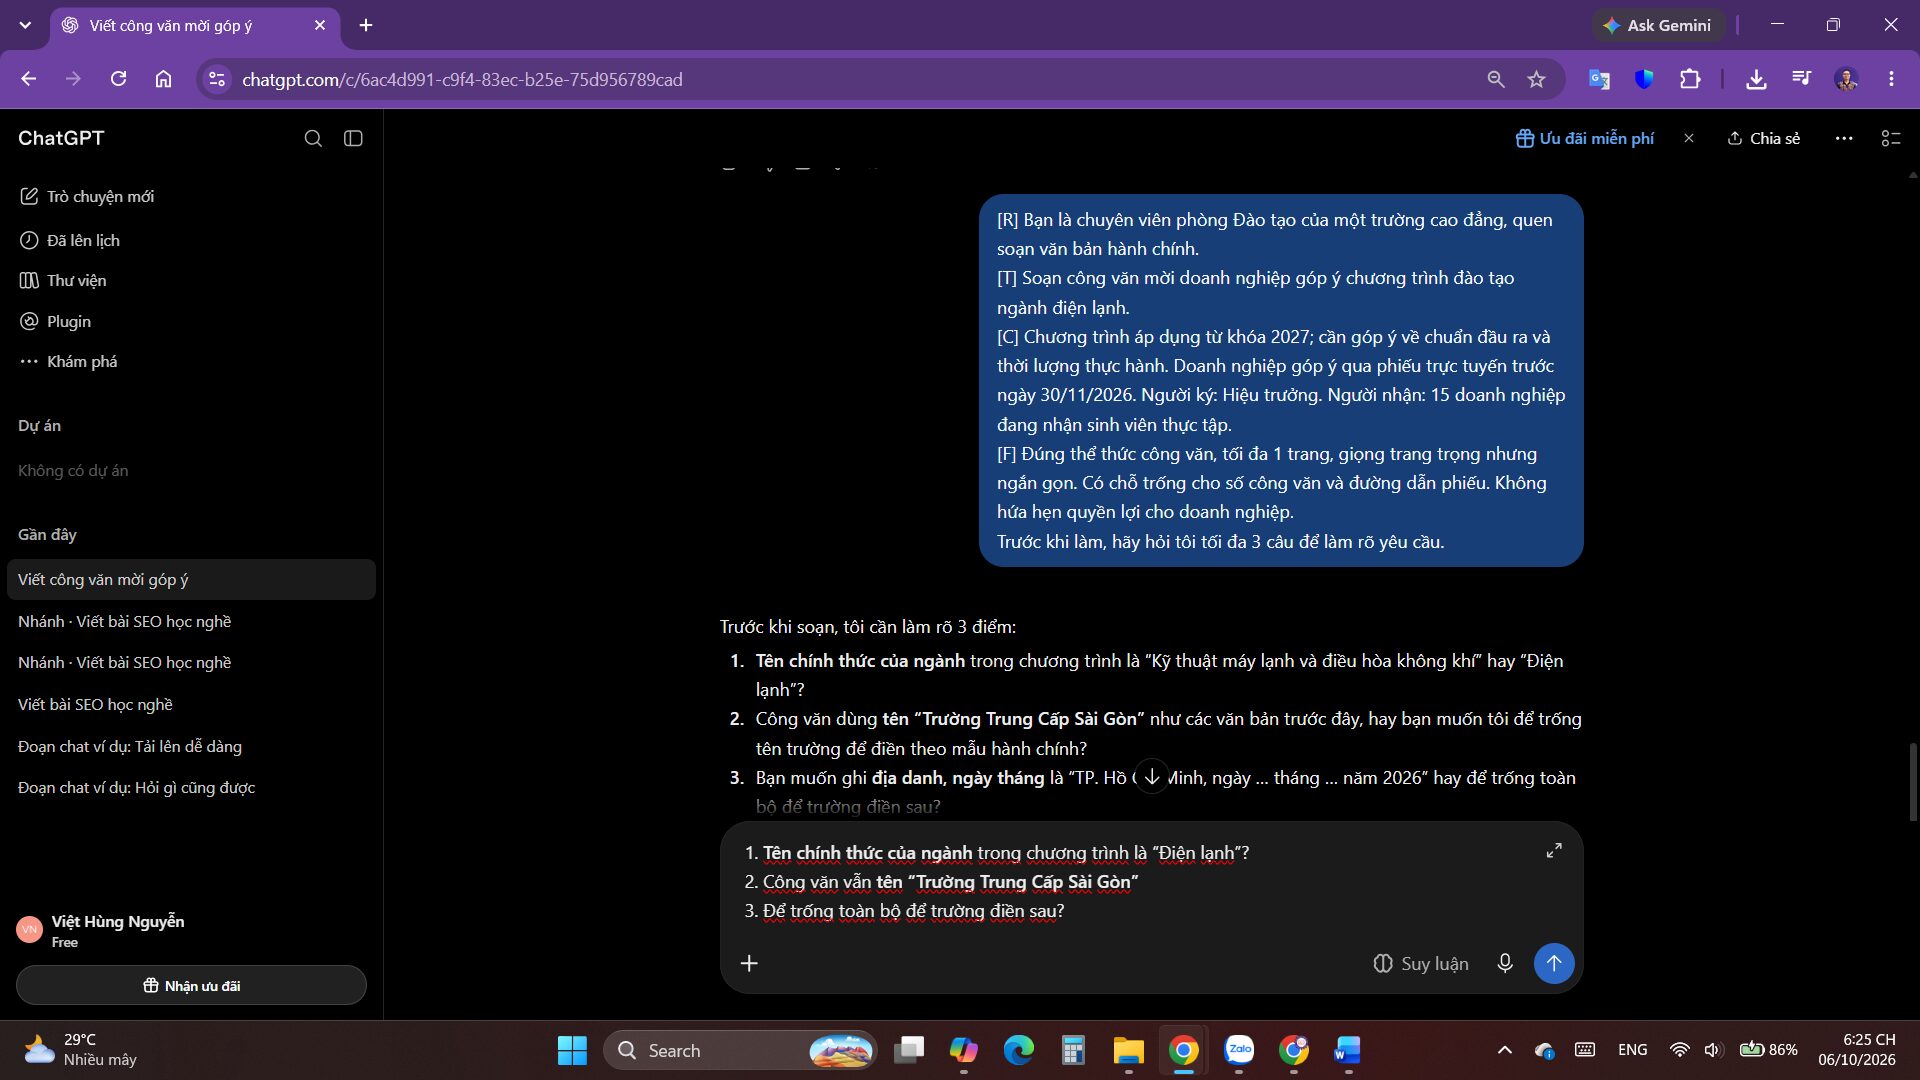Open the plus attachment menu in the composer
The height and width of the screenshot is (1080, 1920).
(x=749, y=963)
